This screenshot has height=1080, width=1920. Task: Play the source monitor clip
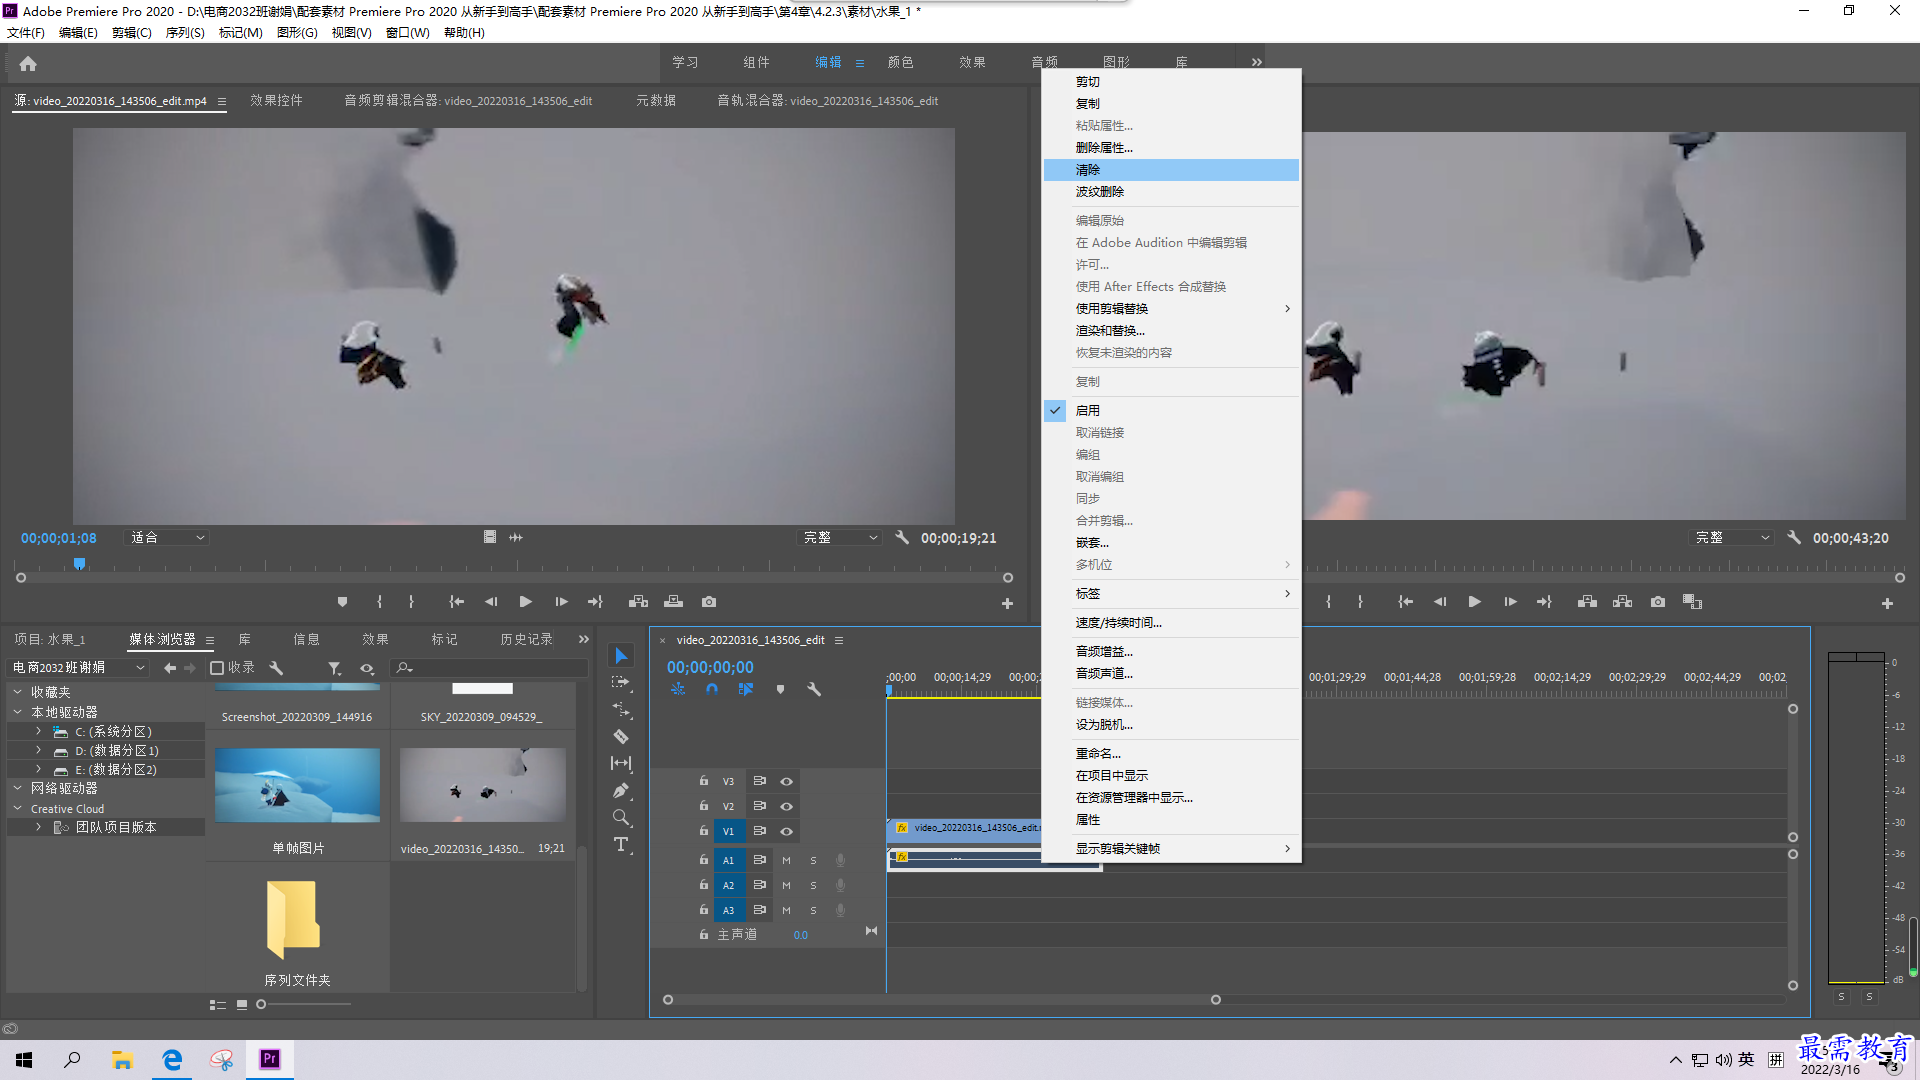pyautogui.click(x=526, y=602)
